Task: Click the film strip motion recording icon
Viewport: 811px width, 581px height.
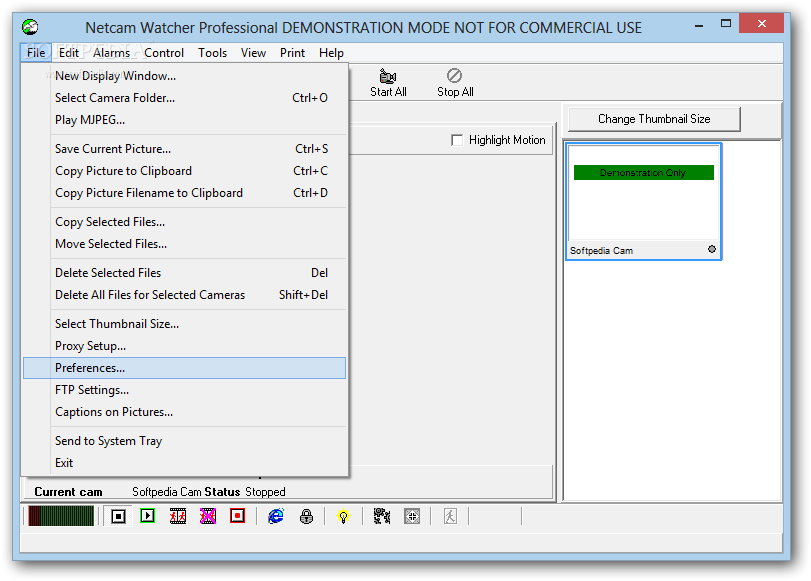Action: [x=178, y=516]
